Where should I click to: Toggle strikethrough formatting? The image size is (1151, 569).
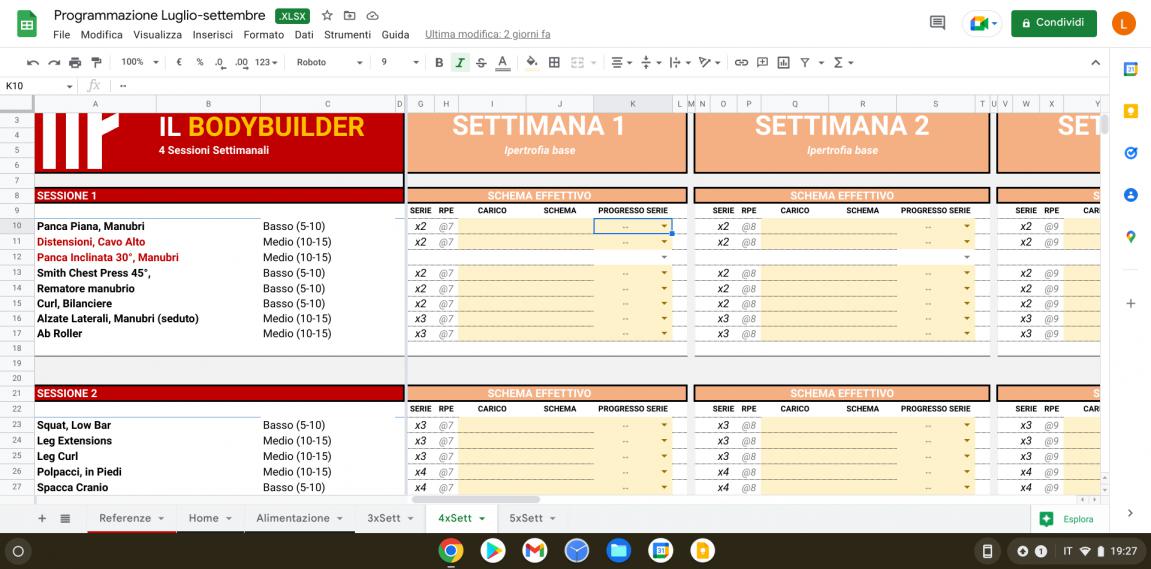pyautogui.click(x=481, y=62)
